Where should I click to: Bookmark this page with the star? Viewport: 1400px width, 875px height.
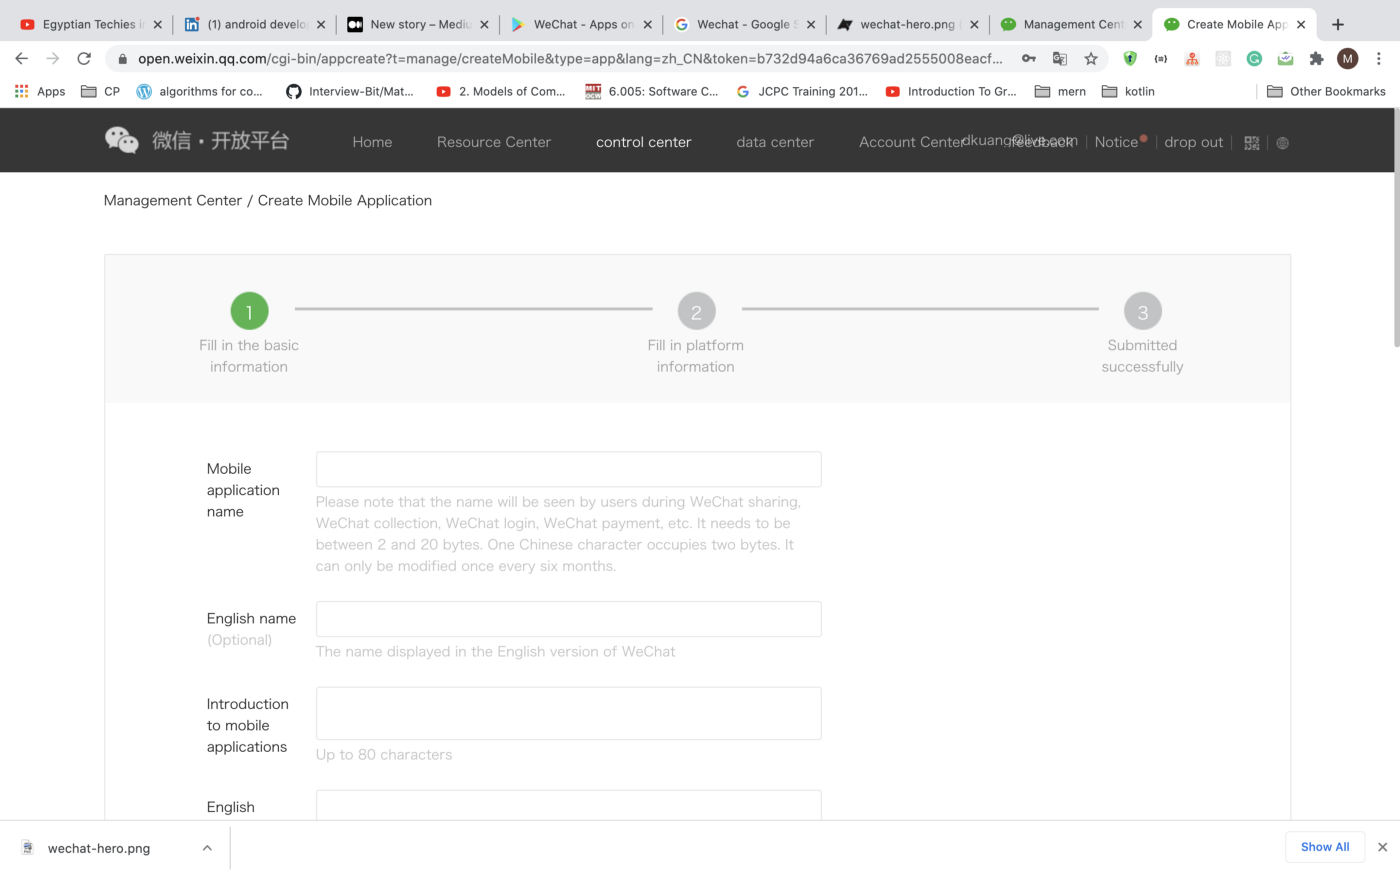pyautogui.click(x=1091, y=59)
